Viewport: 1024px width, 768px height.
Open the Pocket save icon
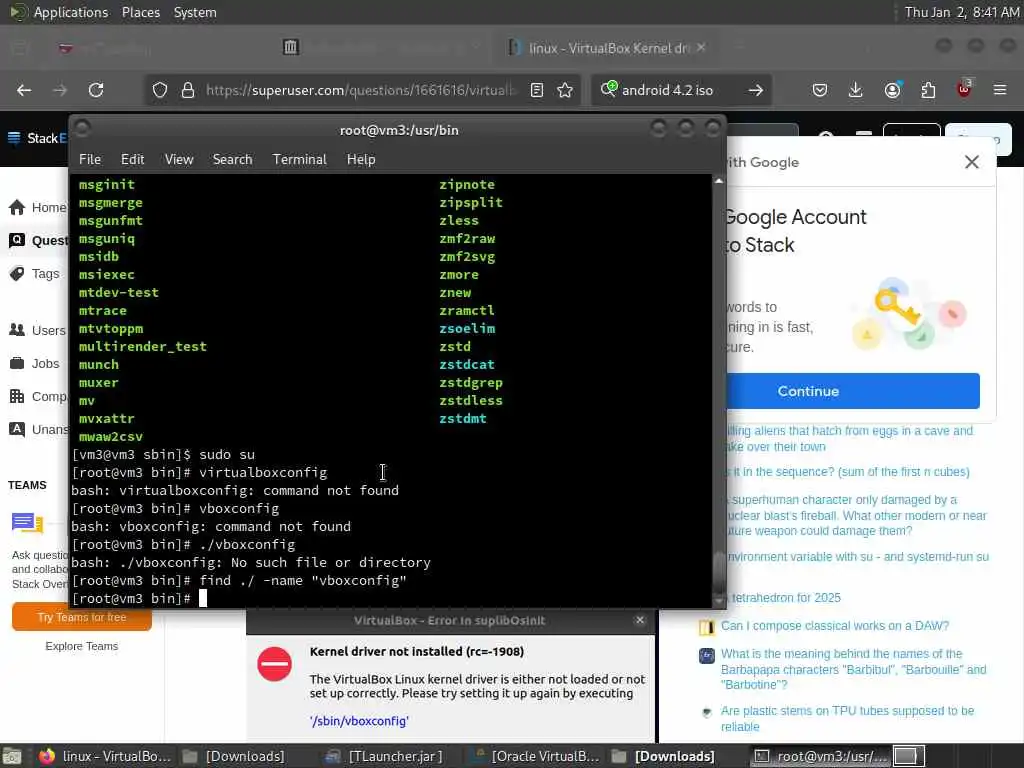pyautogui.click(x=820, y=90)
